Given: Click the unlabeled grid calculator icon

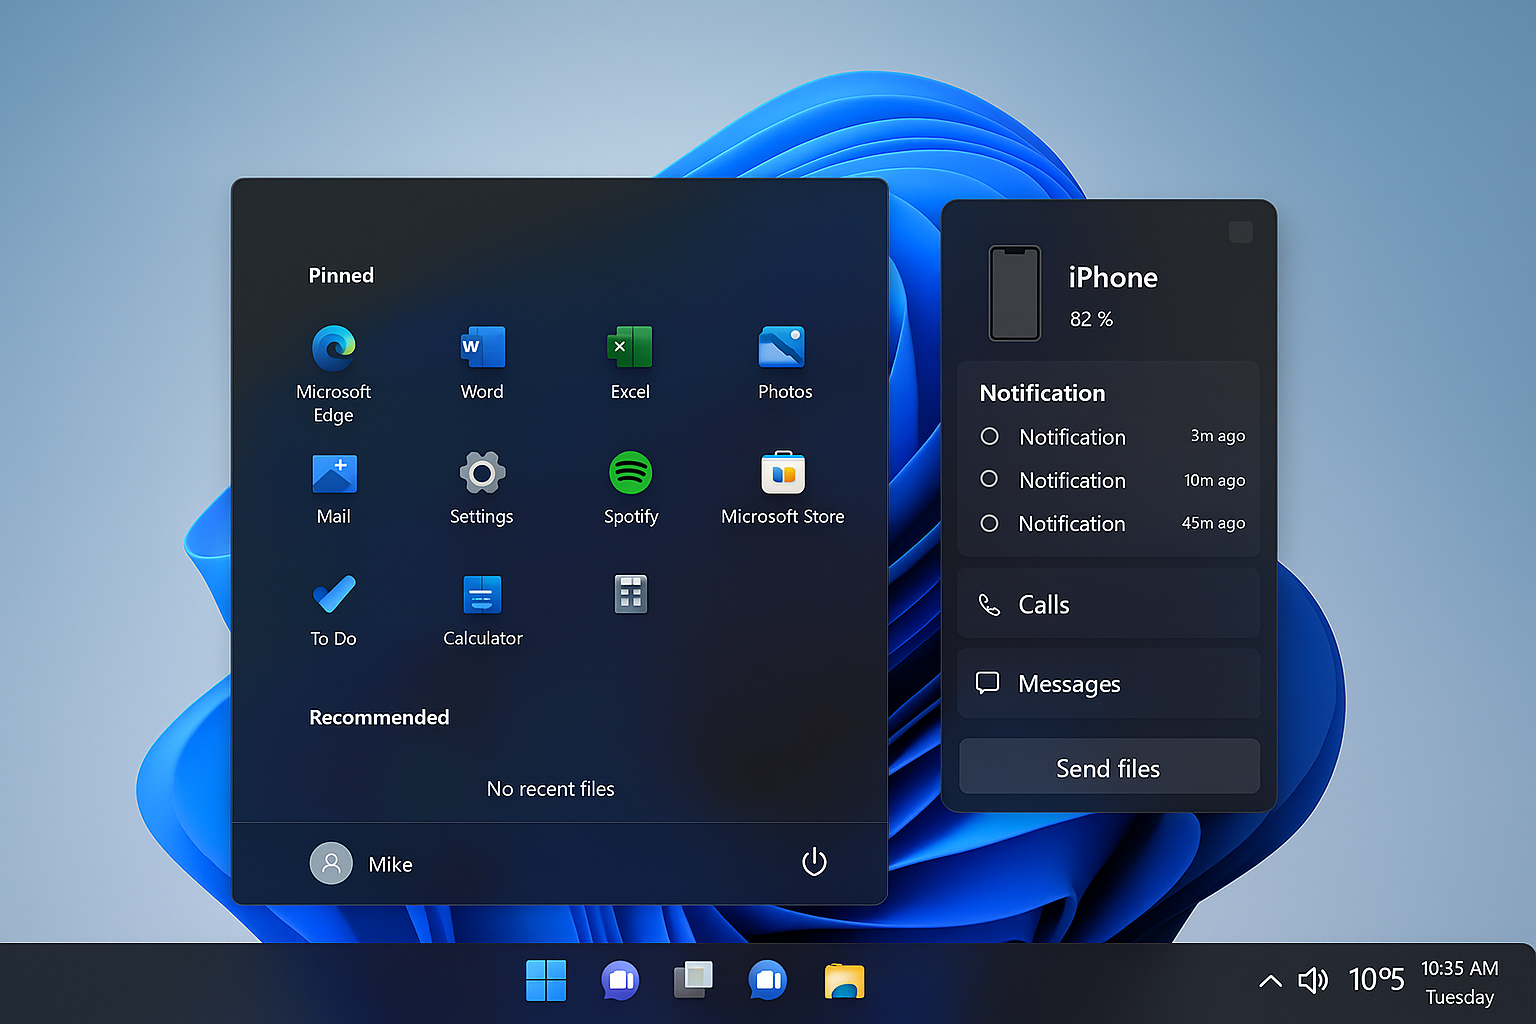Looking at the screenshot, I should tap(630, 594).
